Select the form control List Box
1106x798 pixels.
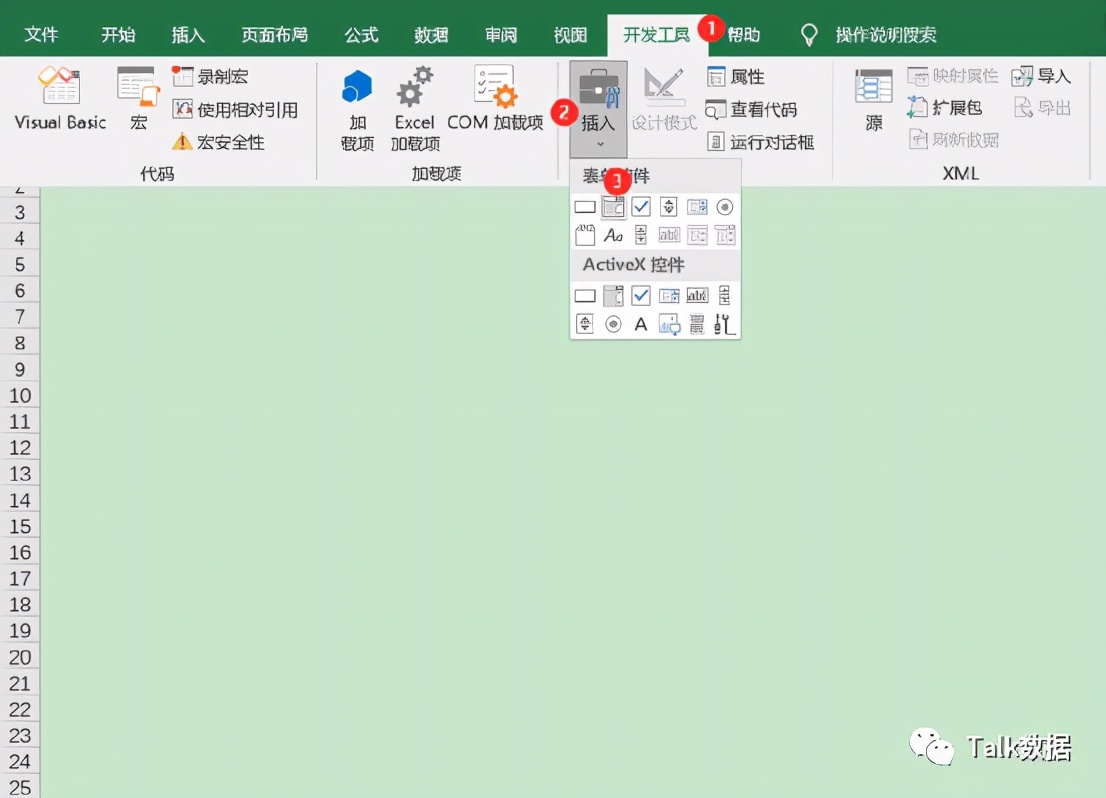[x=697, y=207]
